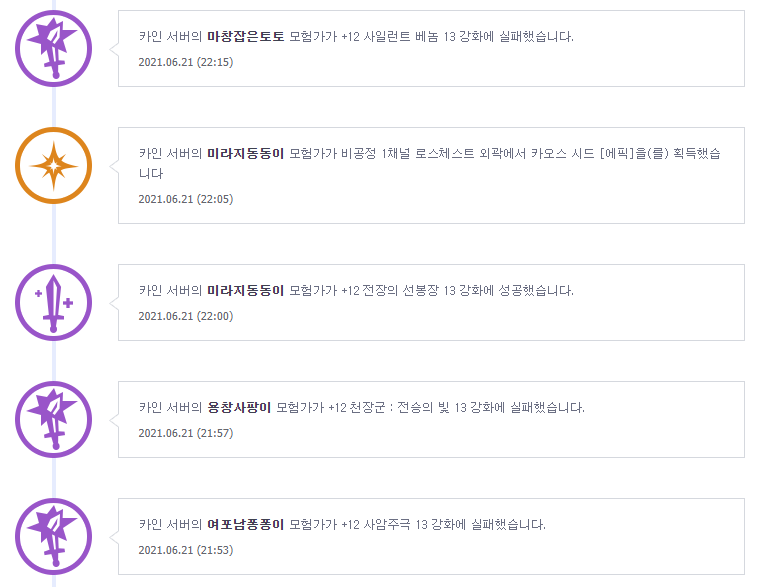The image size is (772, 587).
Task: Click the broken-sword icon beside the 21:57 entry
Action: click(54, 420)
